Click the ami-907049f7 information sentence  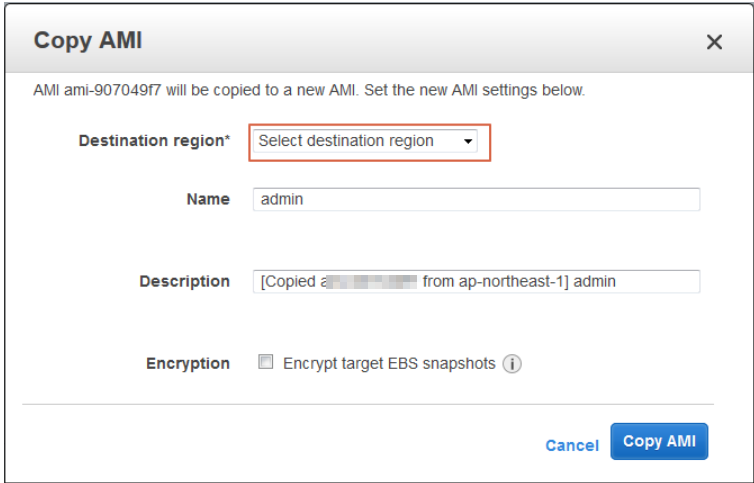tap(309, 90)
